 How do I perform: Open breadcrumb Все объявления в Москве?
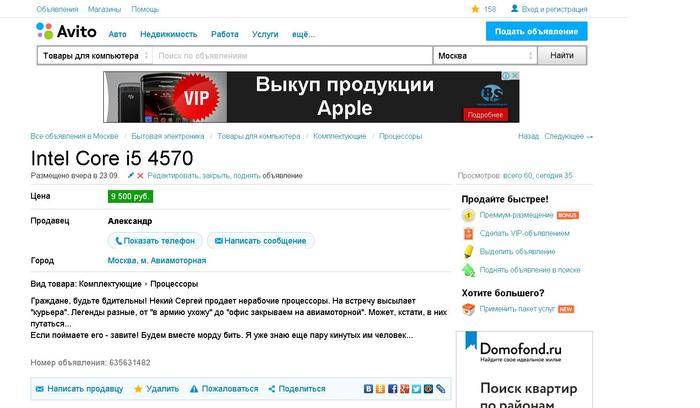tap(75, 136)
